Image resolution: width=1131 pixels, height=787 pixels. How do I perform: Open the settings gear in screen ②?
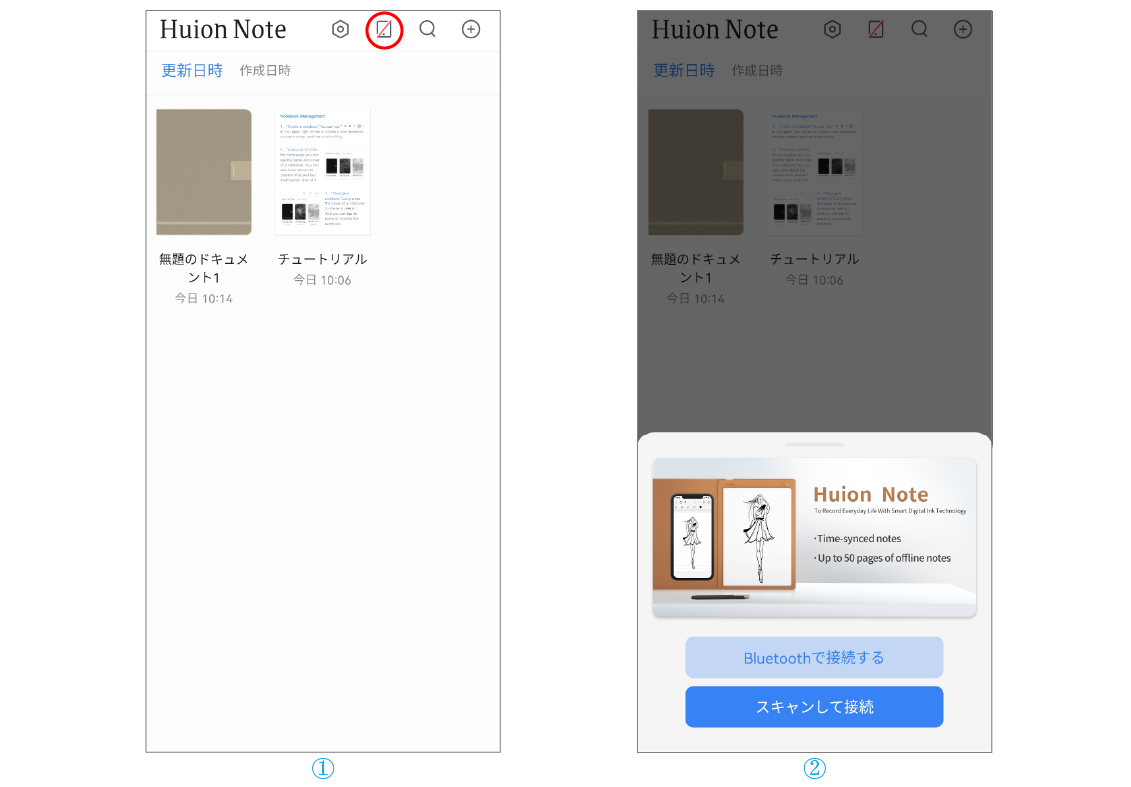click(x=832, y=29)
